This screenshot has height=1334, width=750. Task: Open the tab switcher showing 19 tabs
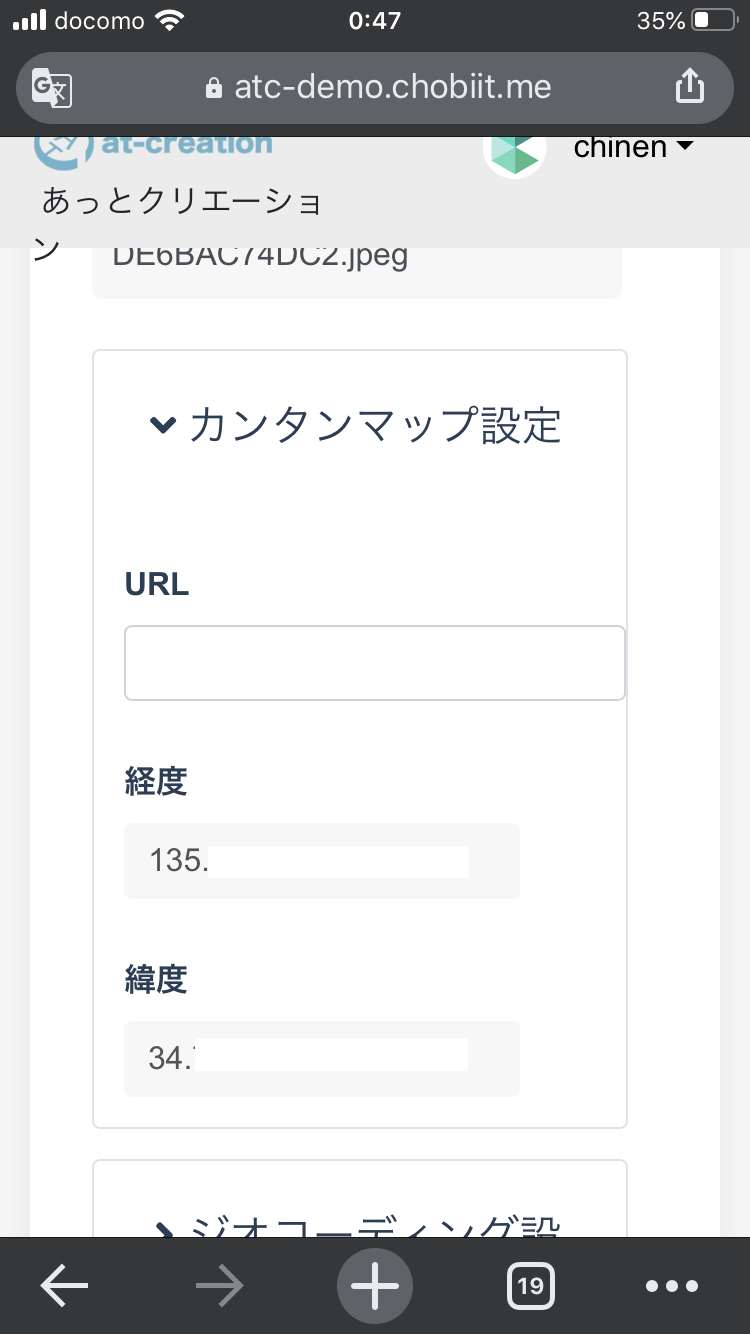pos(531,1286)
